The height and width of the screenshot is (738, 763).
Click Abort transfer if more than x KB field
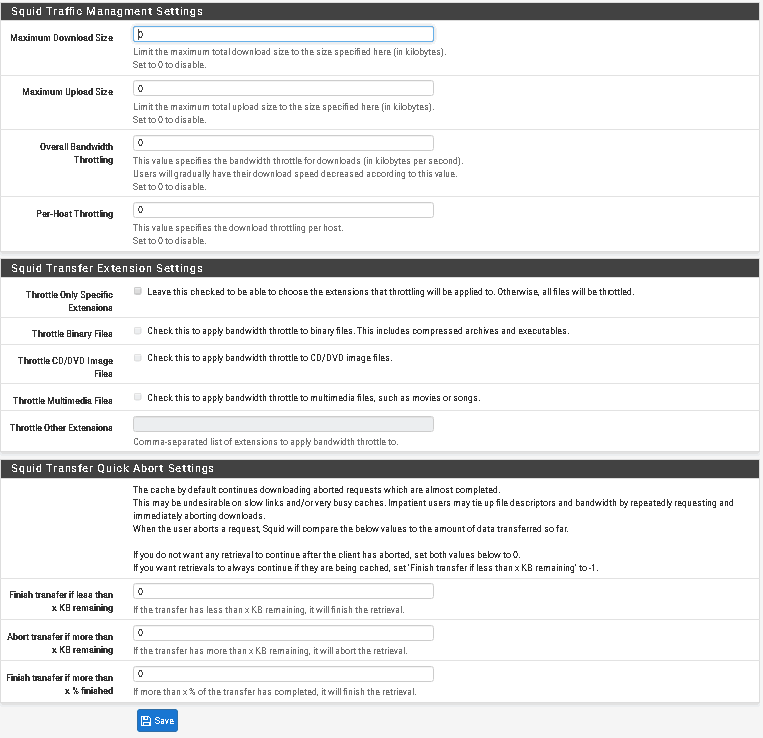tap(283, 633)
